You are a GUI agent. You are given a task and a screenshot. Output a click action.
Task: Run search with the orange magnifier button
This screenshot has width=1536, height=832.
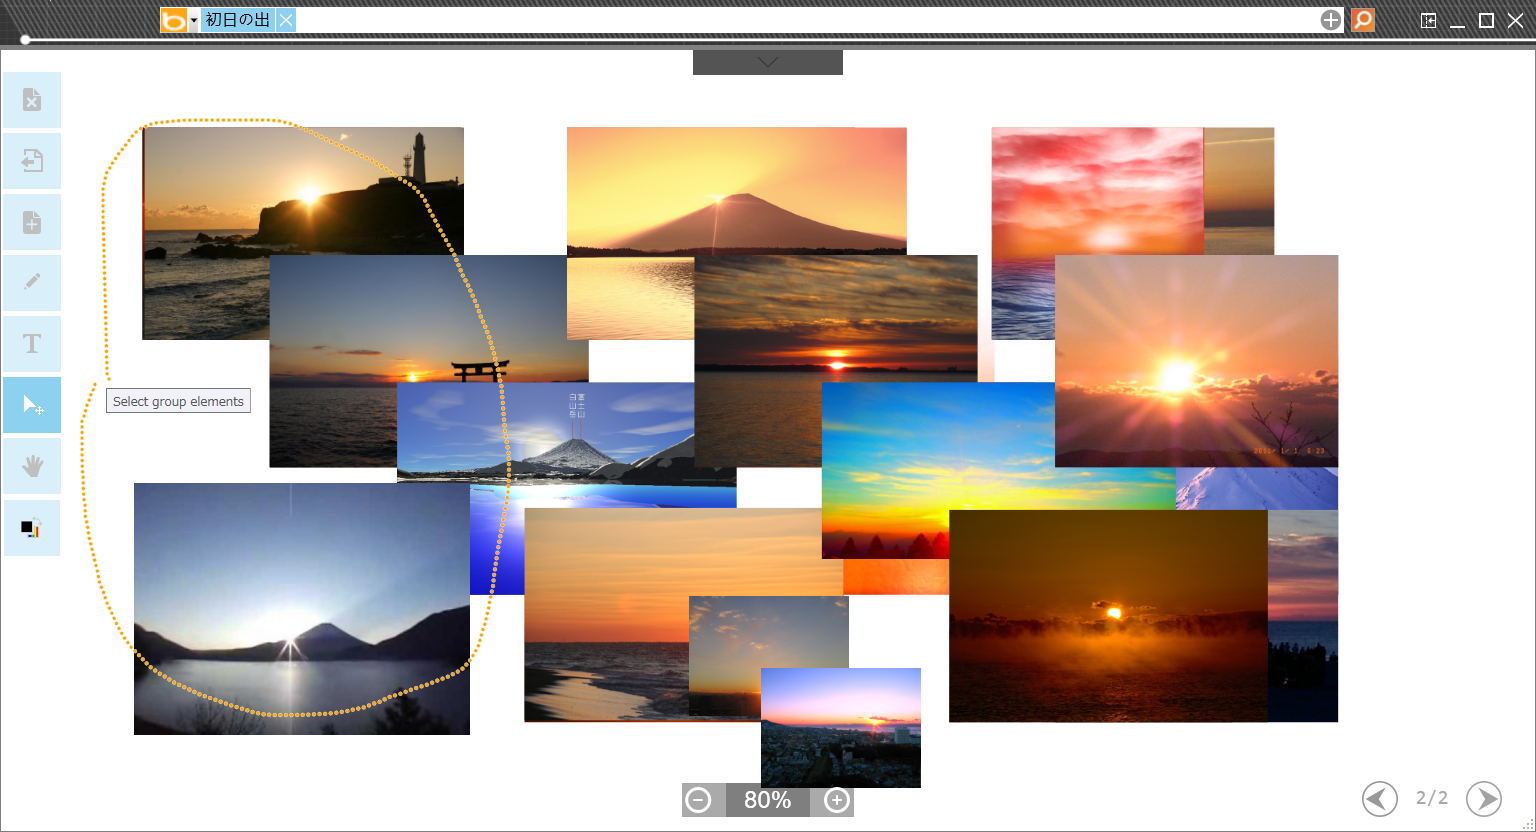tap(1363, 20)
